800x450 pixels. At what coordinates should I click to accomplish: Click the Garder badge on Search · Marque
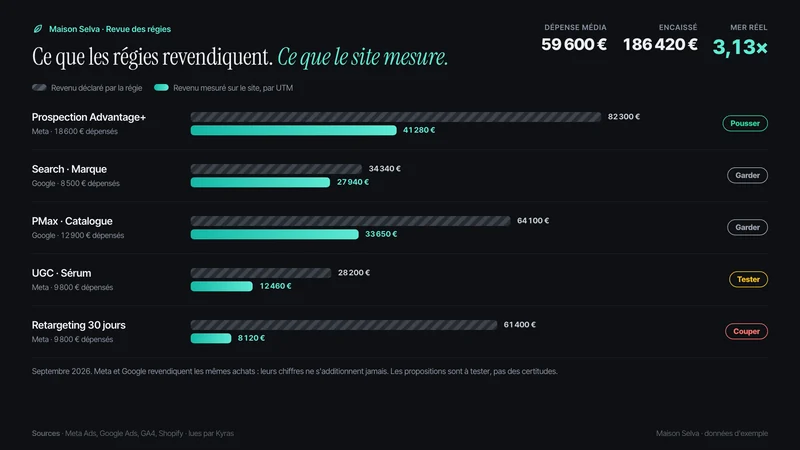[x=747, y=176]
